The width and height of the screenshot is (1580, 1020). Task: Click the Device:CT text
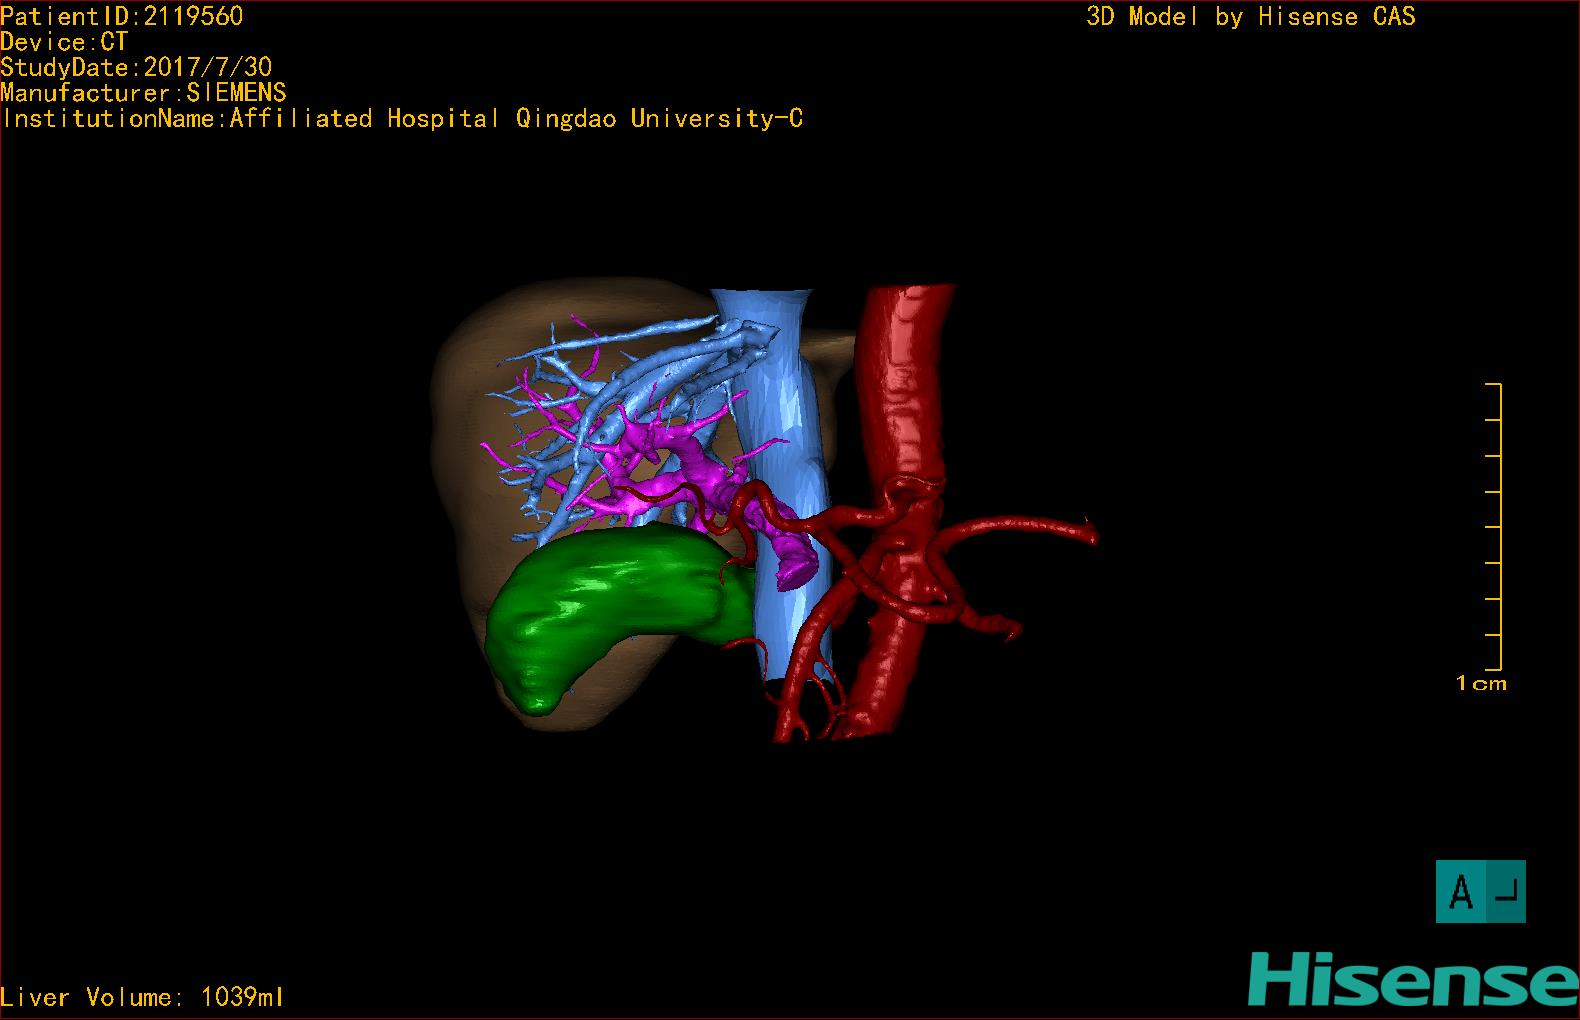click(x=65, y=42)
